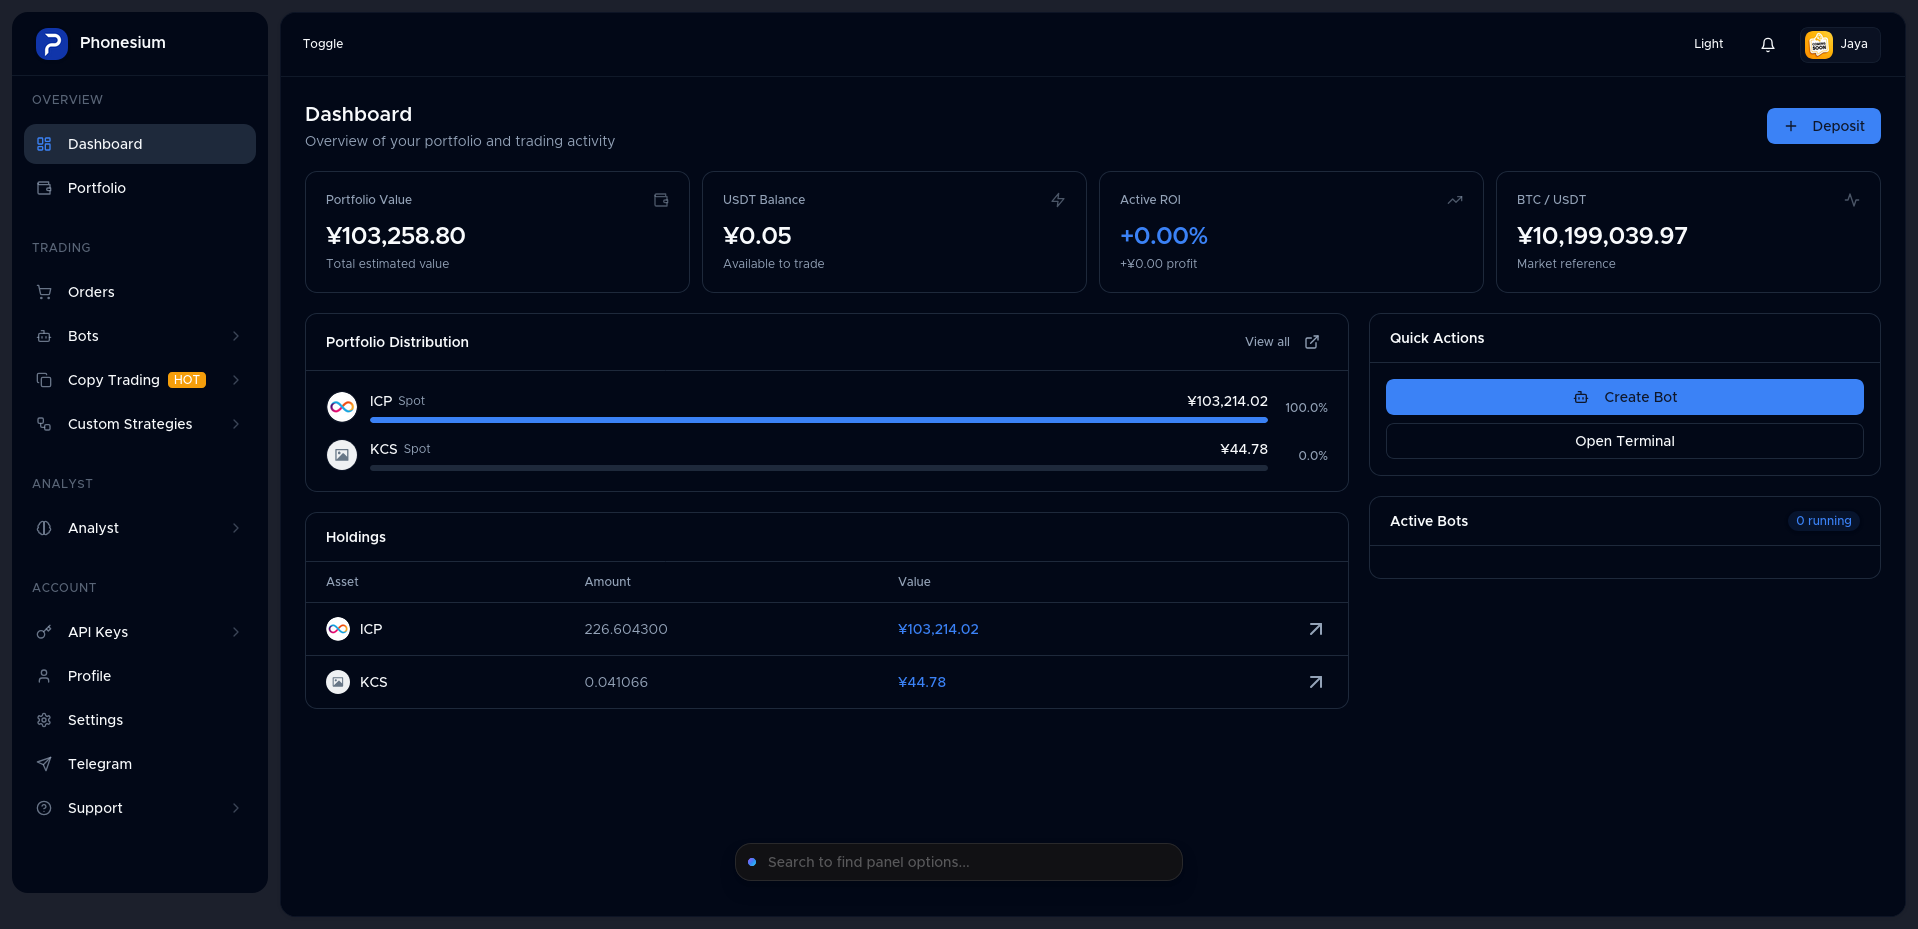Screen dimensions: 1918x929
Task: Expand the Copy Trading submenu chevron
Action: pos(236,380)
